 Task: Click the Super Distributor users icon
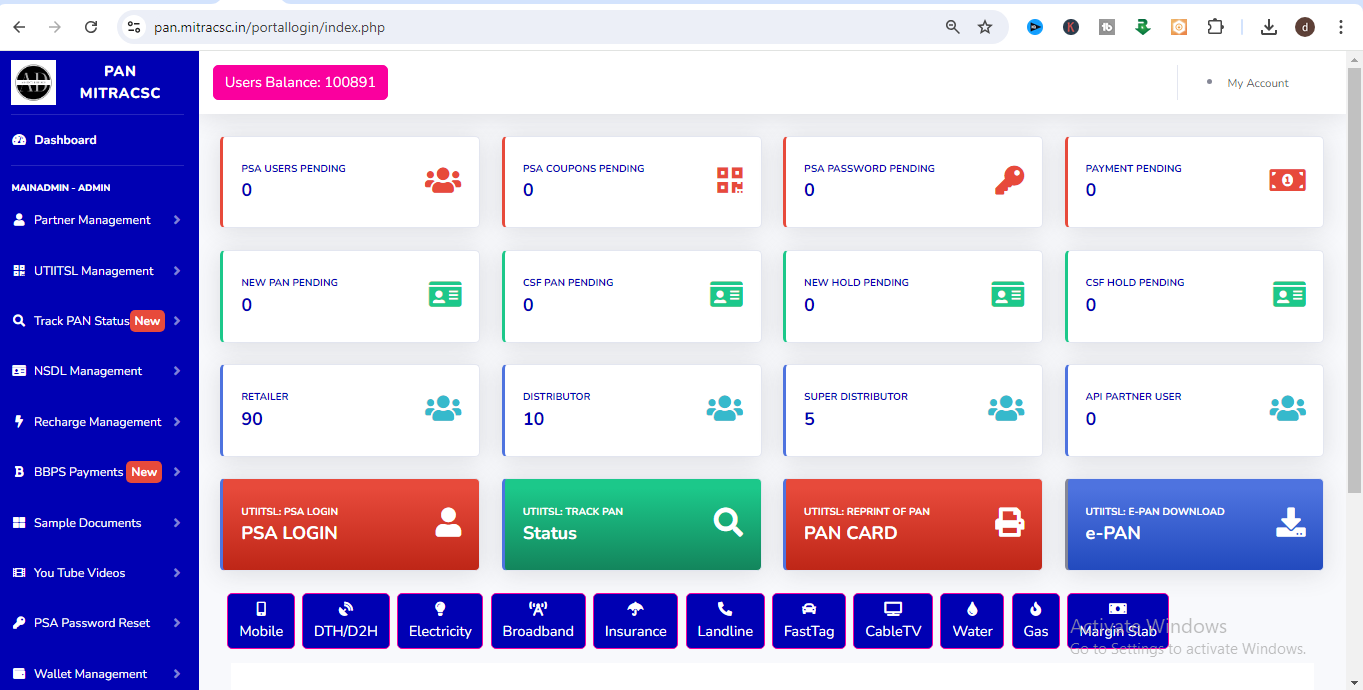[x=1006, y=408]
